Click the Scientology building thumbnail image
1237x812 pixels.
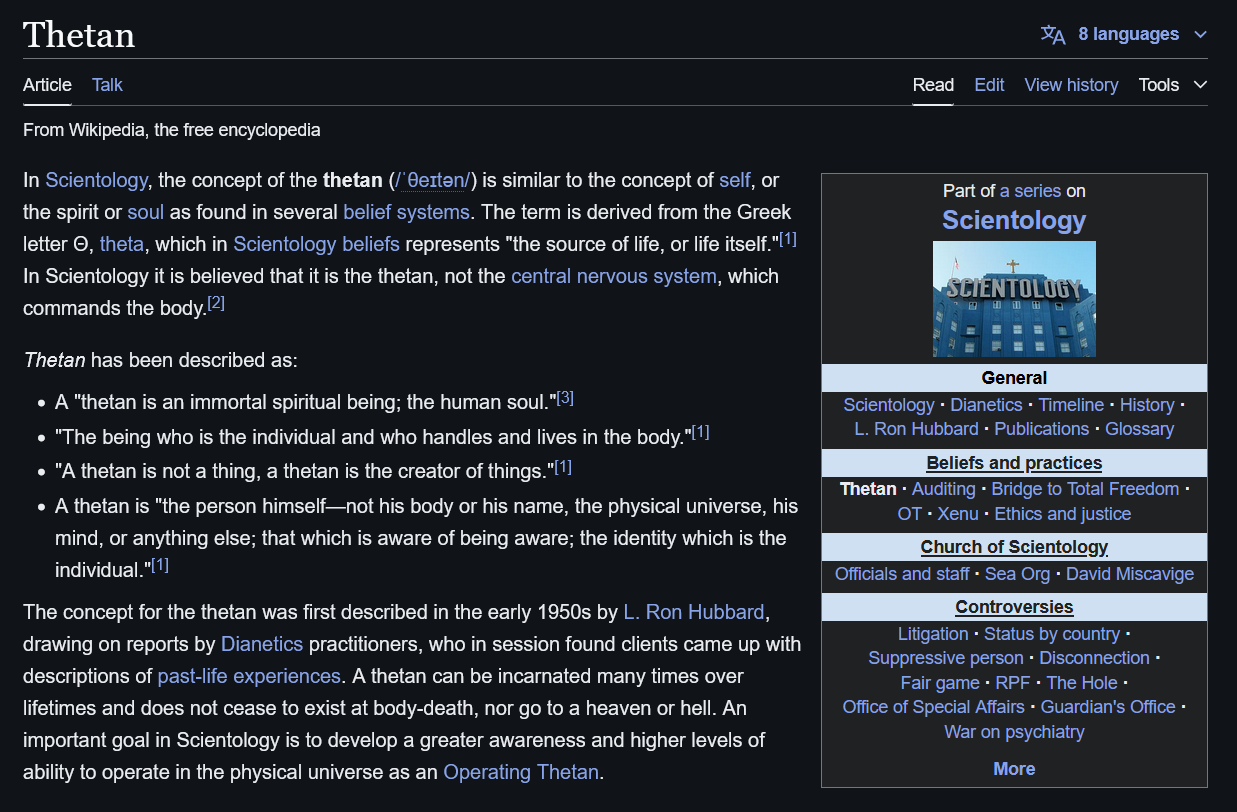(x=1014, y=299)
